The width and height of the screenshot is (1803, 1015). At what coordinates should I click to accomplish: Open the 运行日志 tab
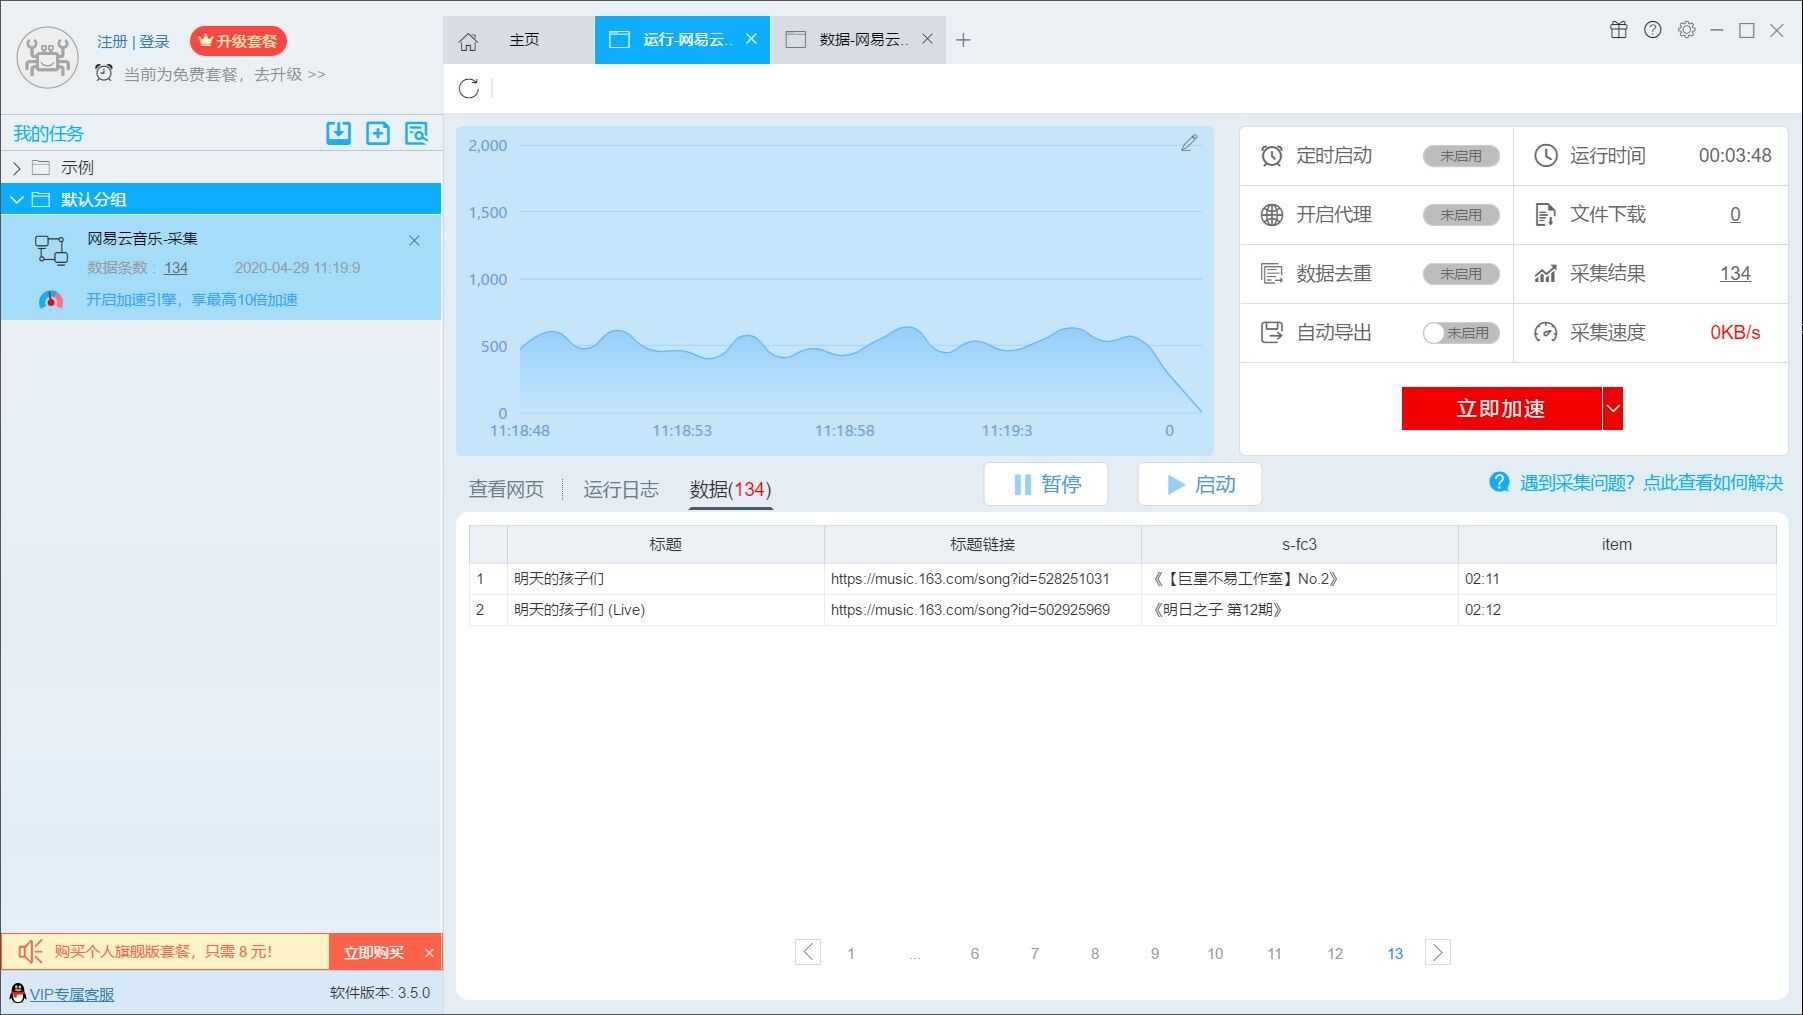click(x=621, y=489)
